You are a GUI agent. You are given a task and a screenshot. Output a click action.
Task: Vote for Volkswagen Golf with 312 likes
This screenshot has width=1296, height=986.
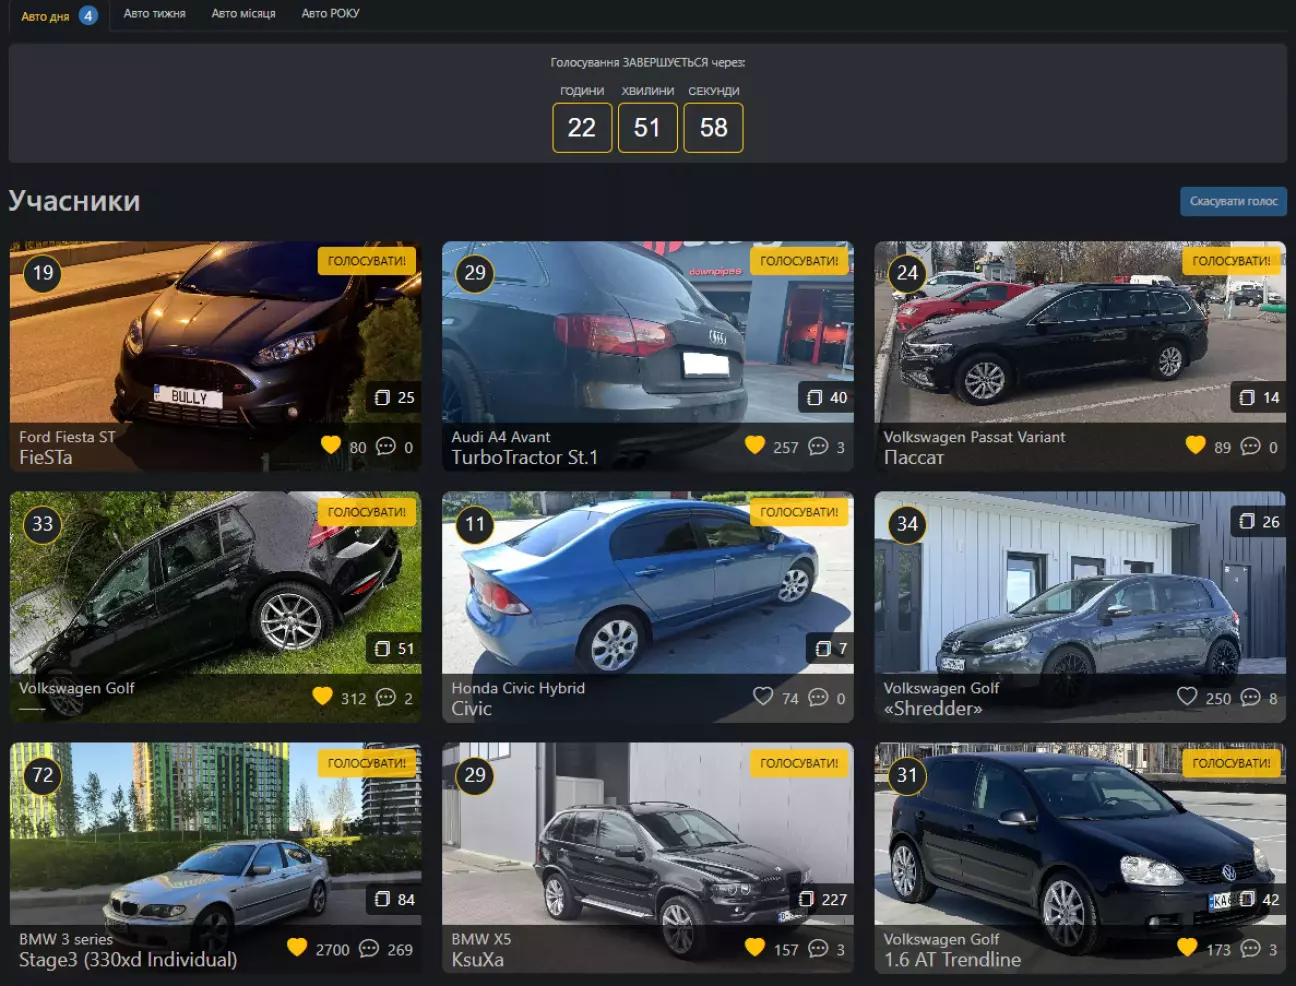pyautogui.click(x=367, y=512)
